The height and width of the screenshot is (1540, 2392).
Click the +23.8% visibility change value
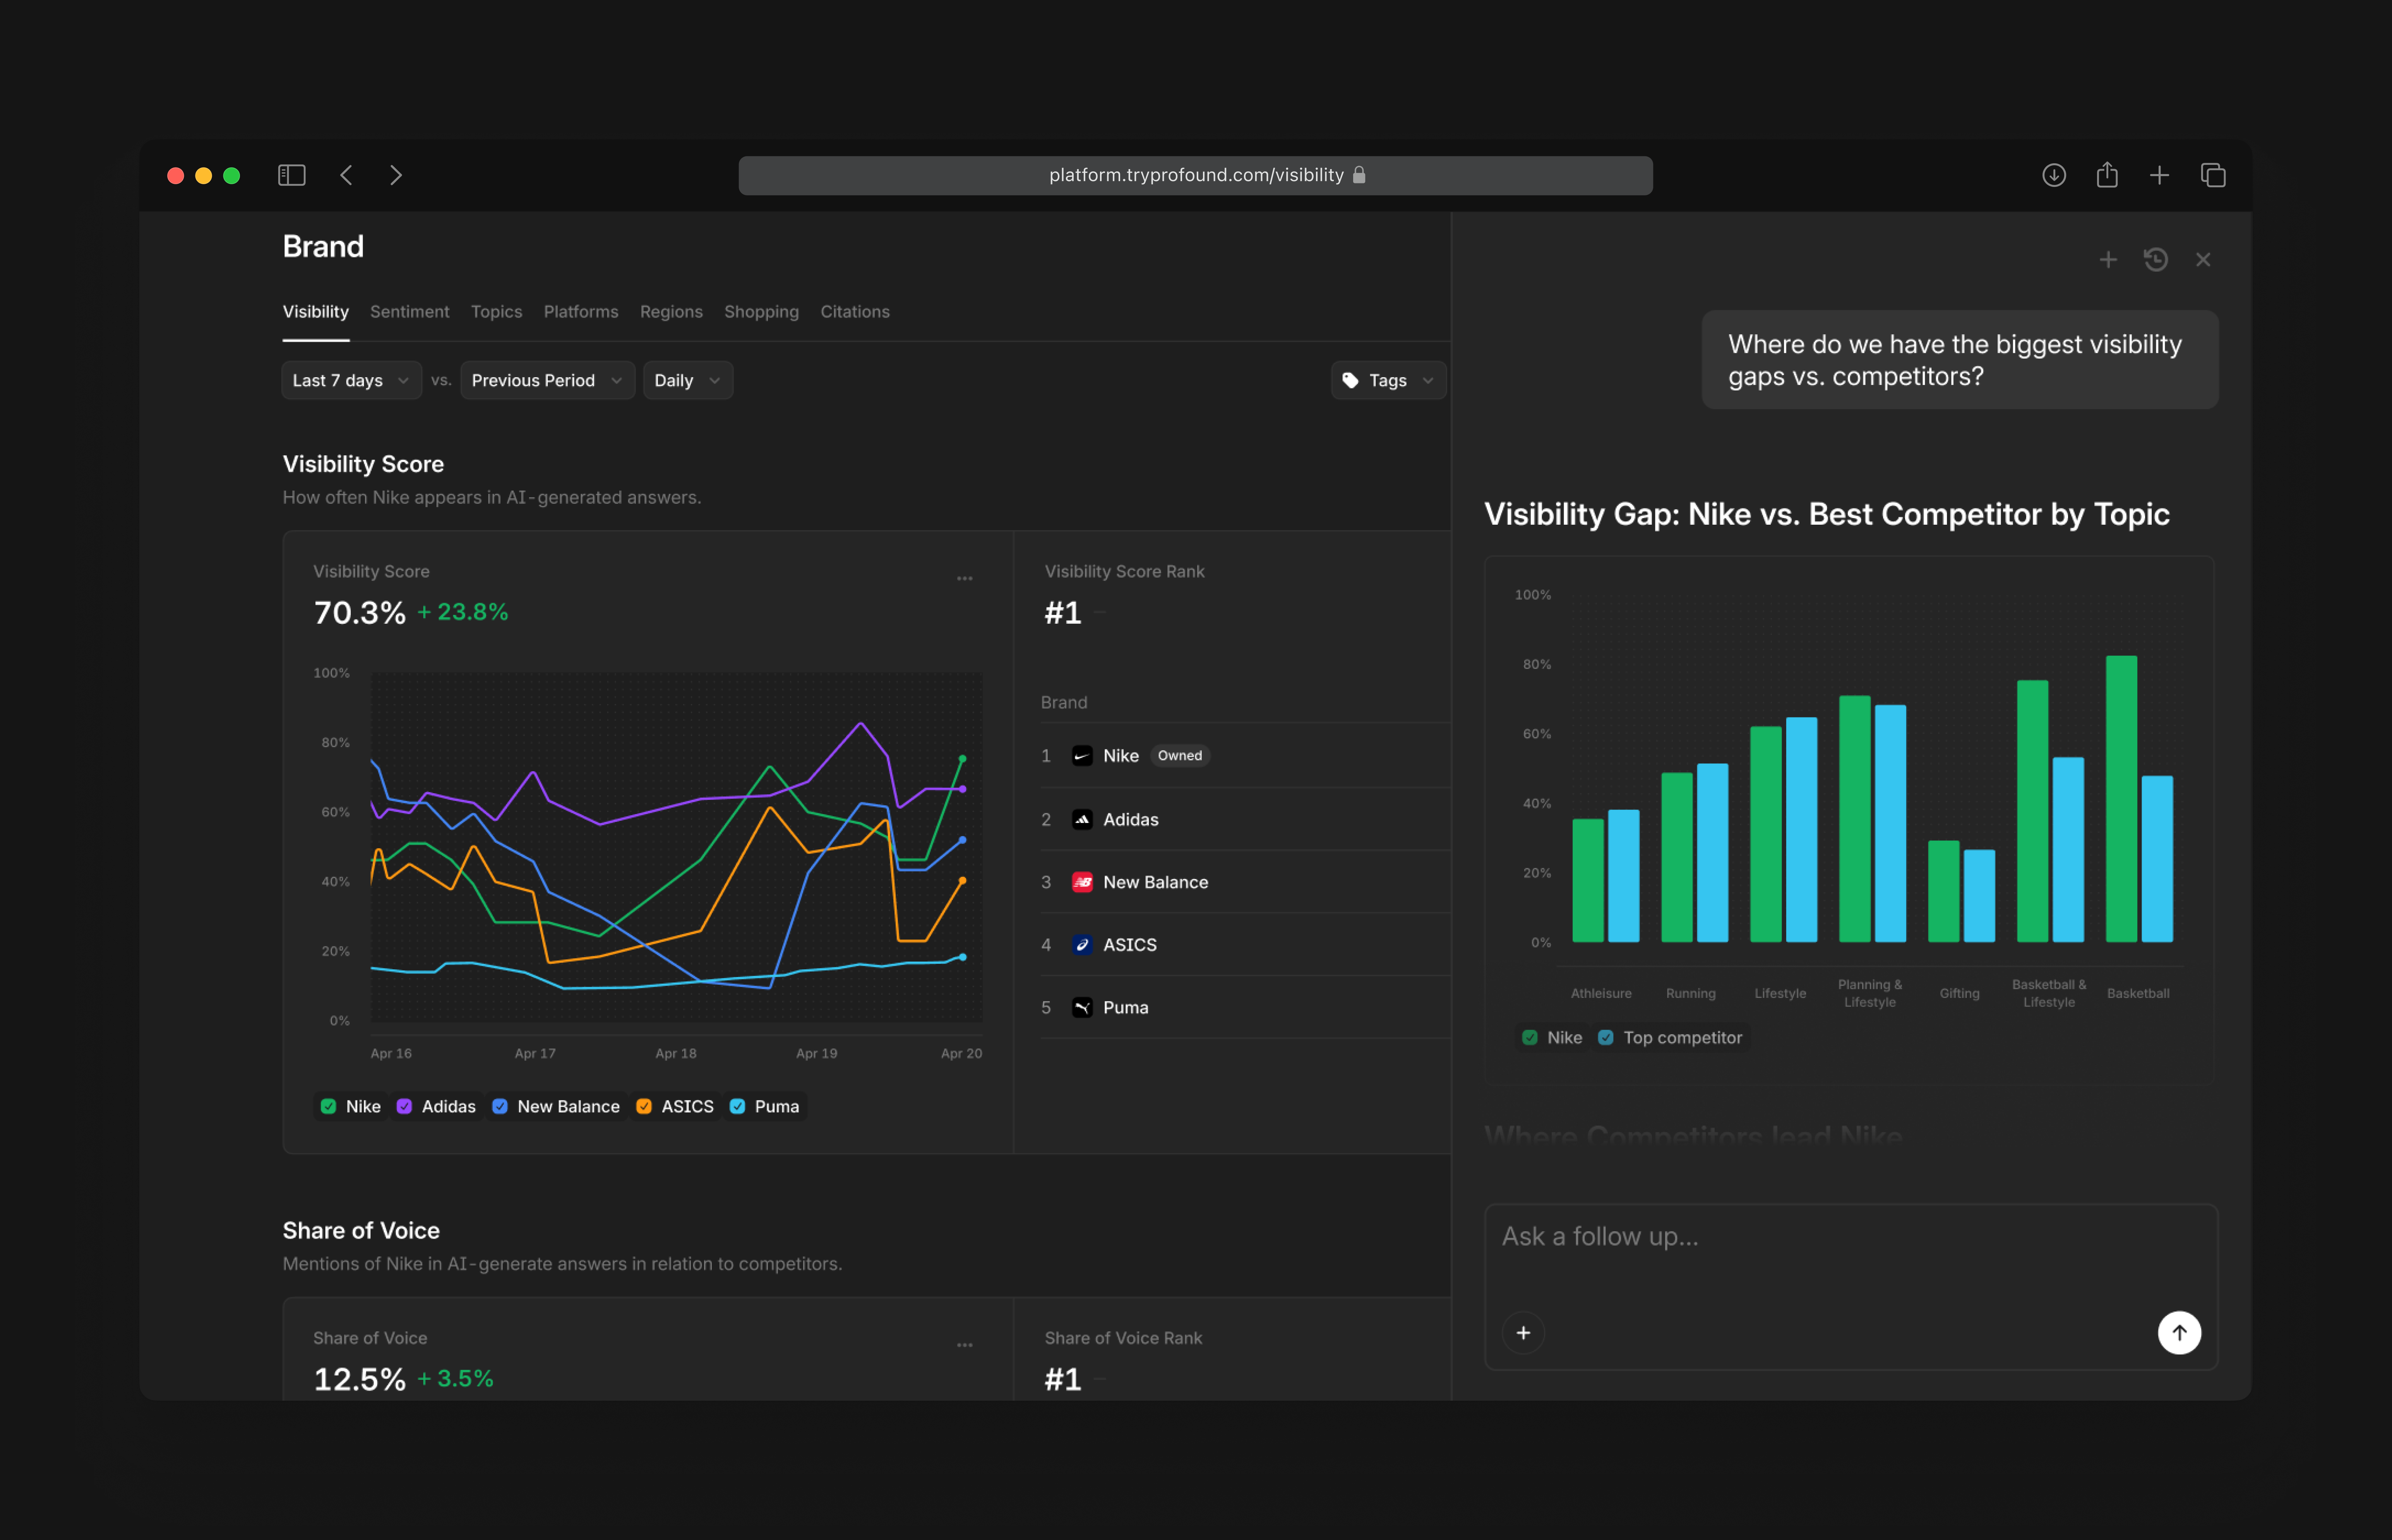(462, 612)
